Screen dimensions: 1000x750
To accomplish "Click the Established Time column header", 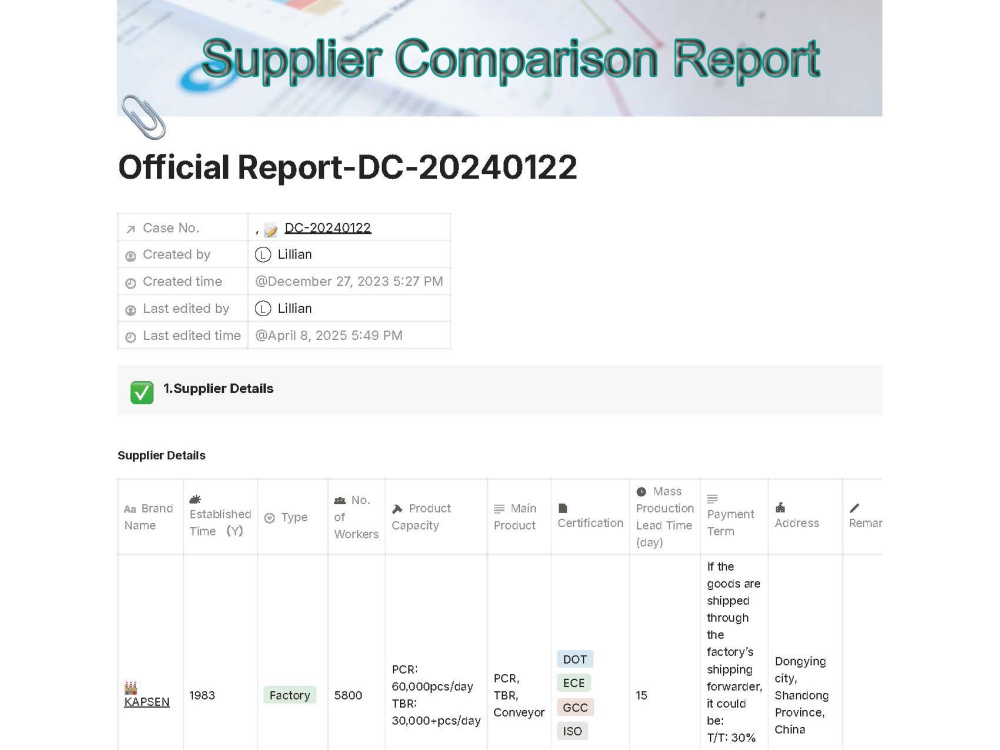I will [221, 517].
